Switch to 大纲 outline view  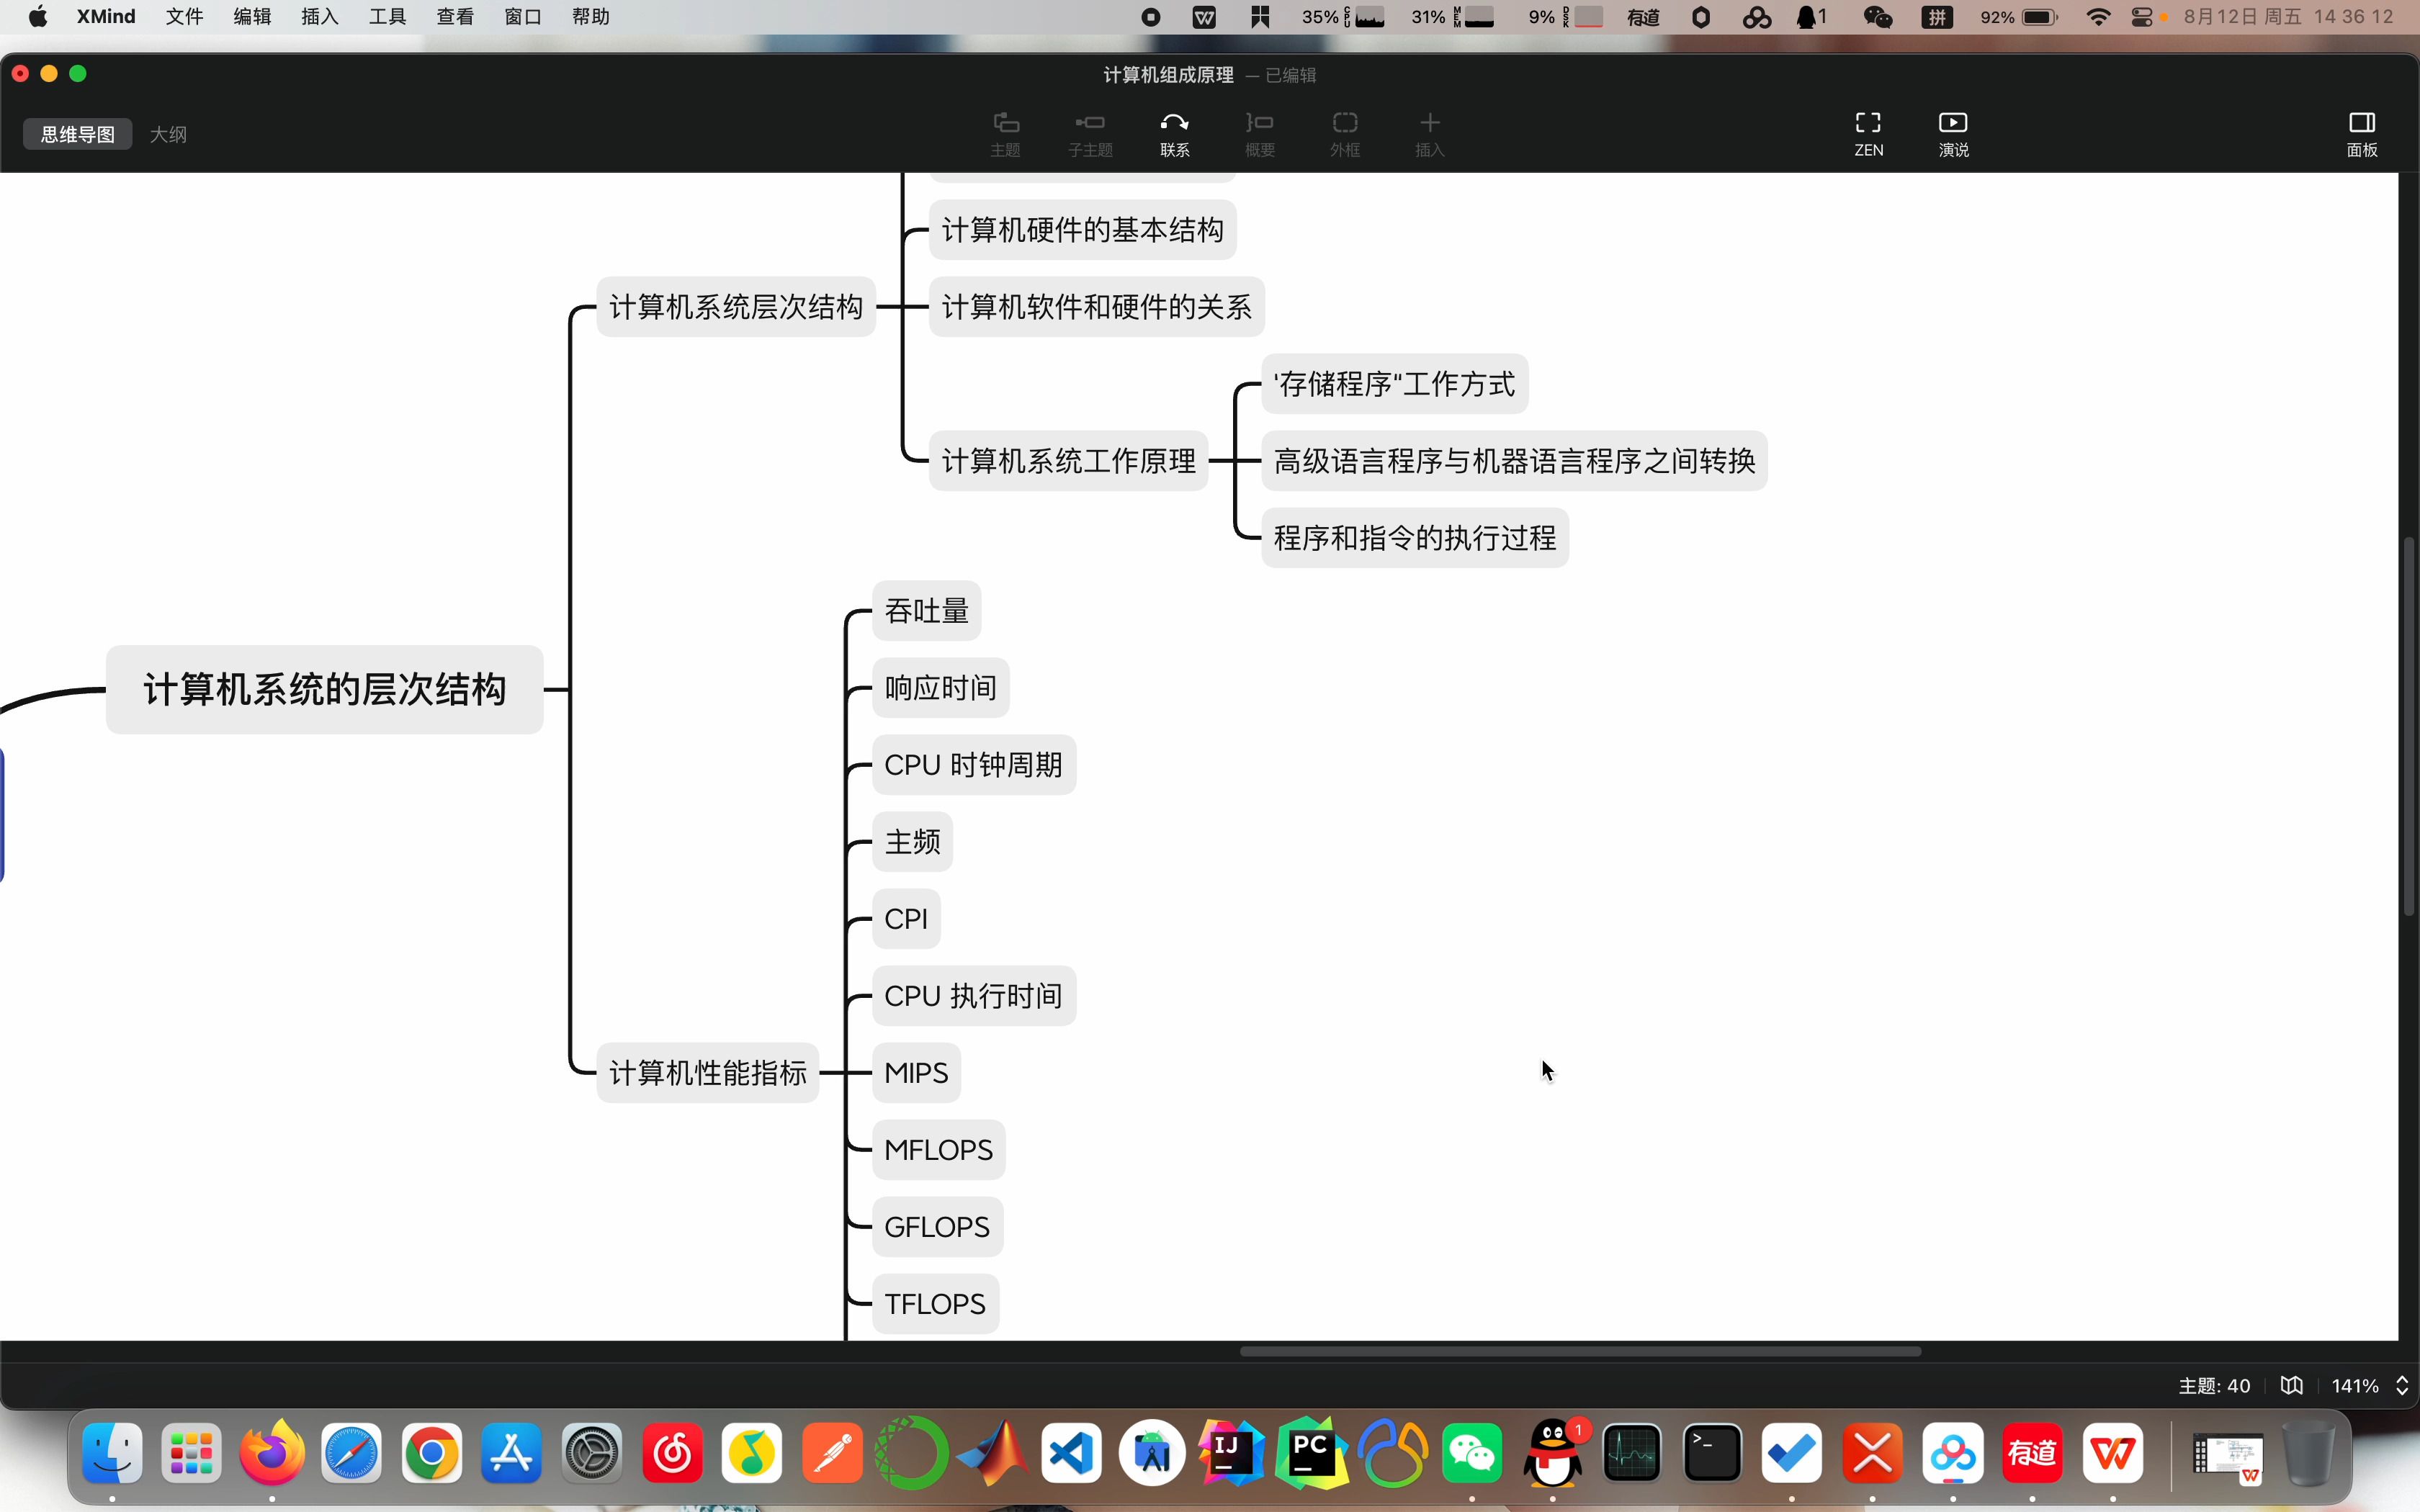(x=168, y=134)
